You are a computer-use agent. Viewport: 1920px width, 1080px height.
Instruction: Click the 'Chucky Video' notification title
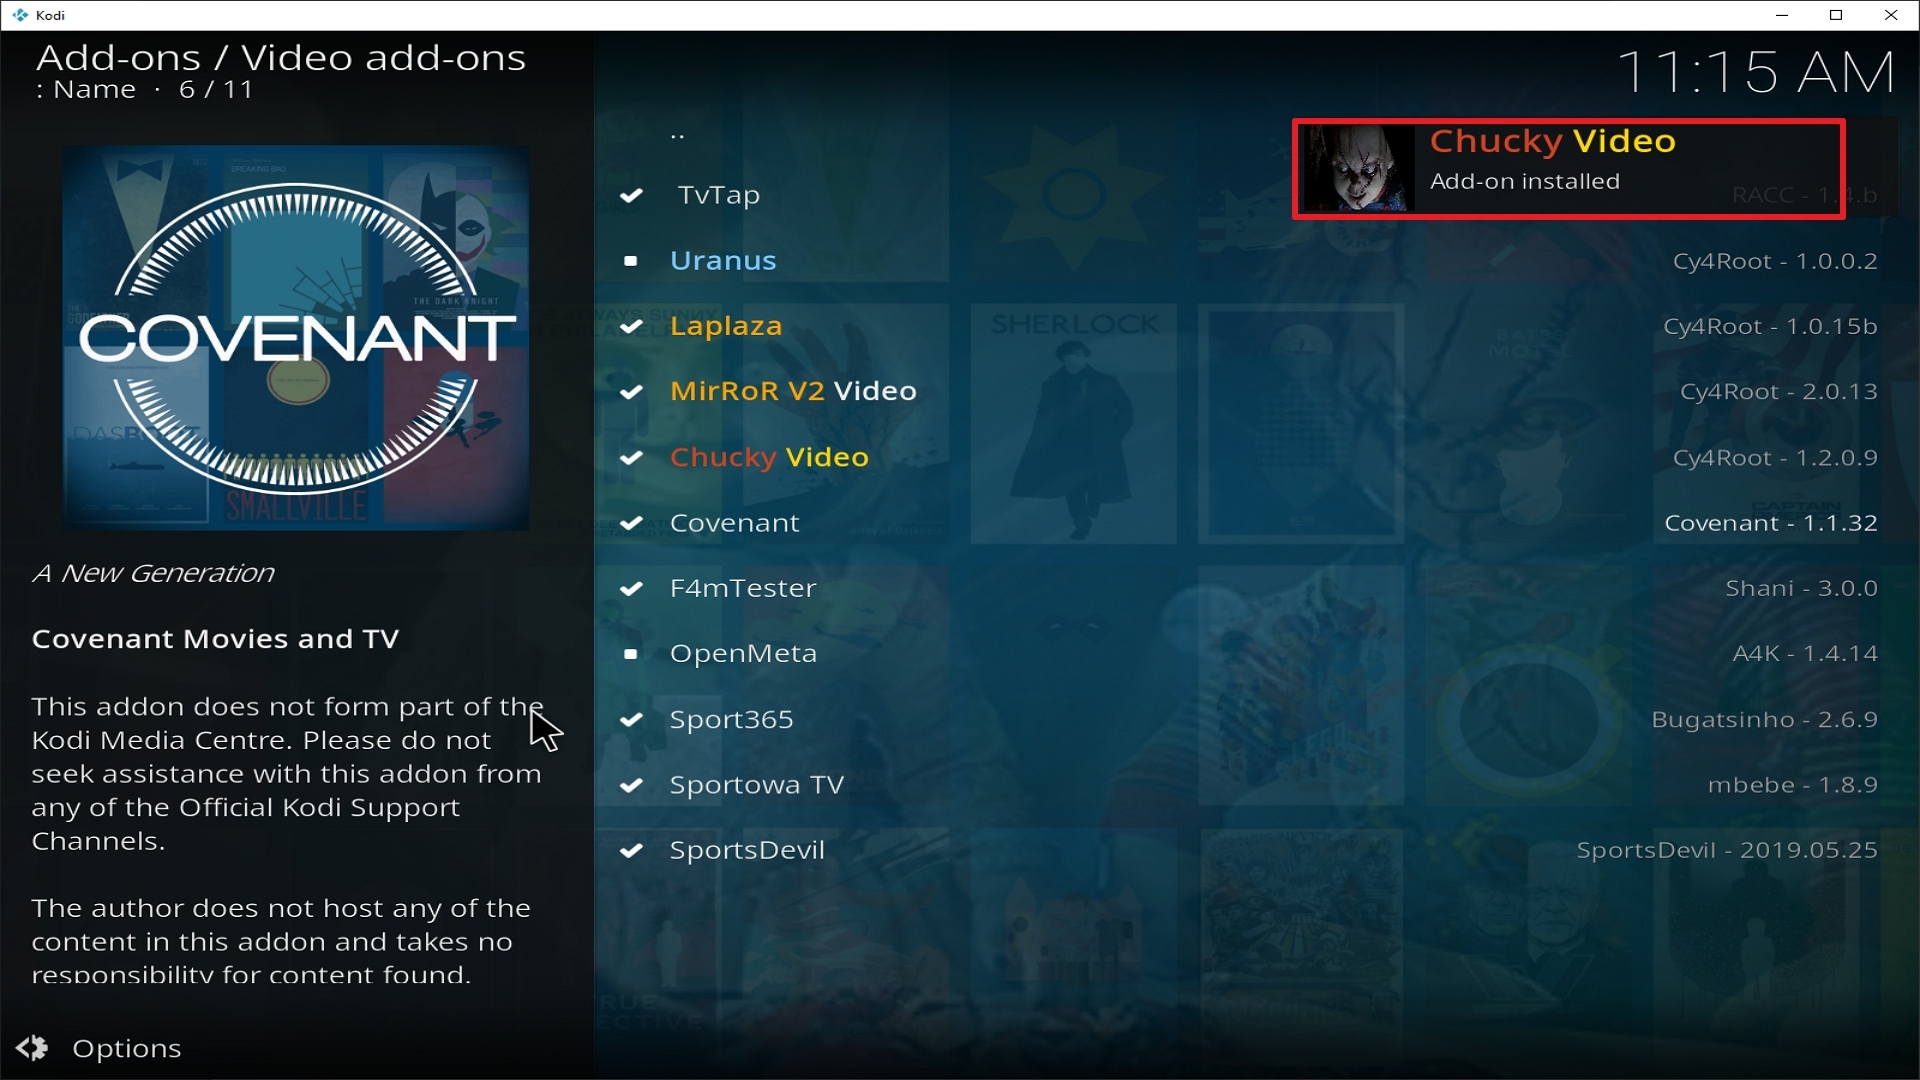pyautogui.click(x=1553, y=142)
